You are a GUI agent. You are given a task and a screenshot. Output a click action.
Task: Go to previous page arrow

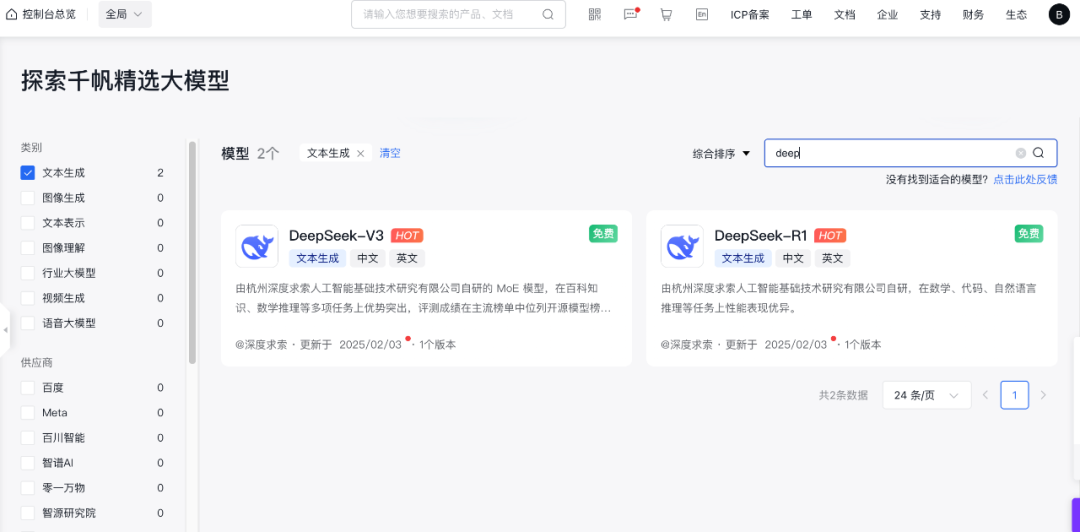[x=986, y=396]
